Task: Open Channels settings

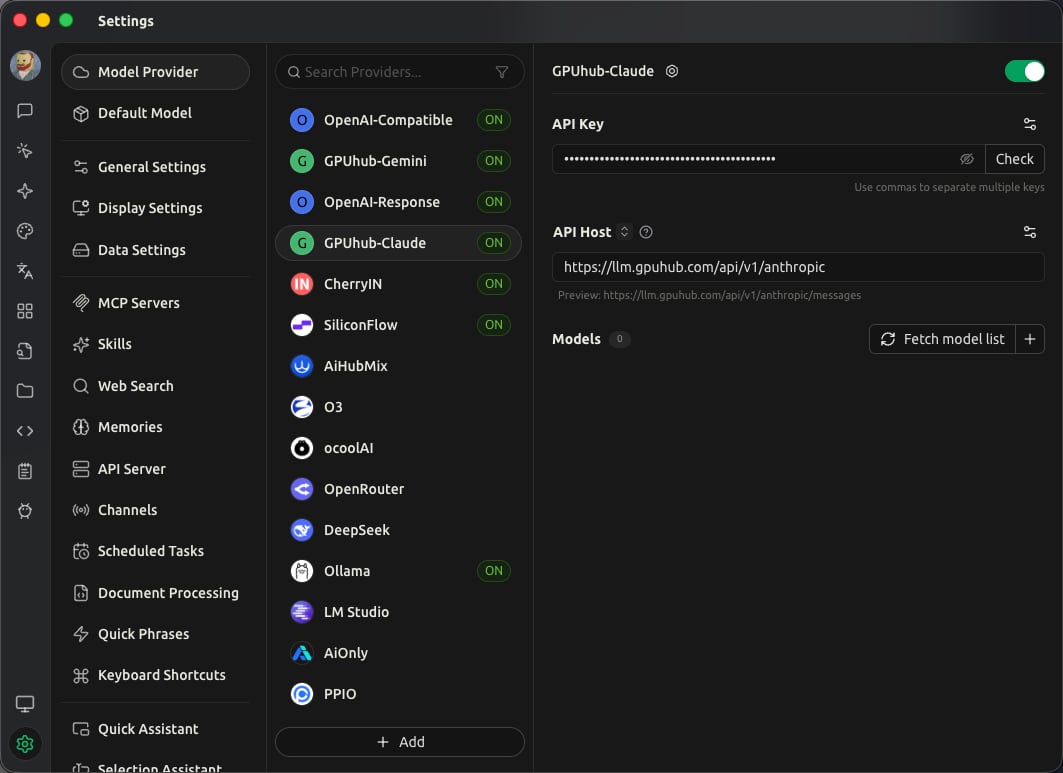Action: (x=155, y=510)
